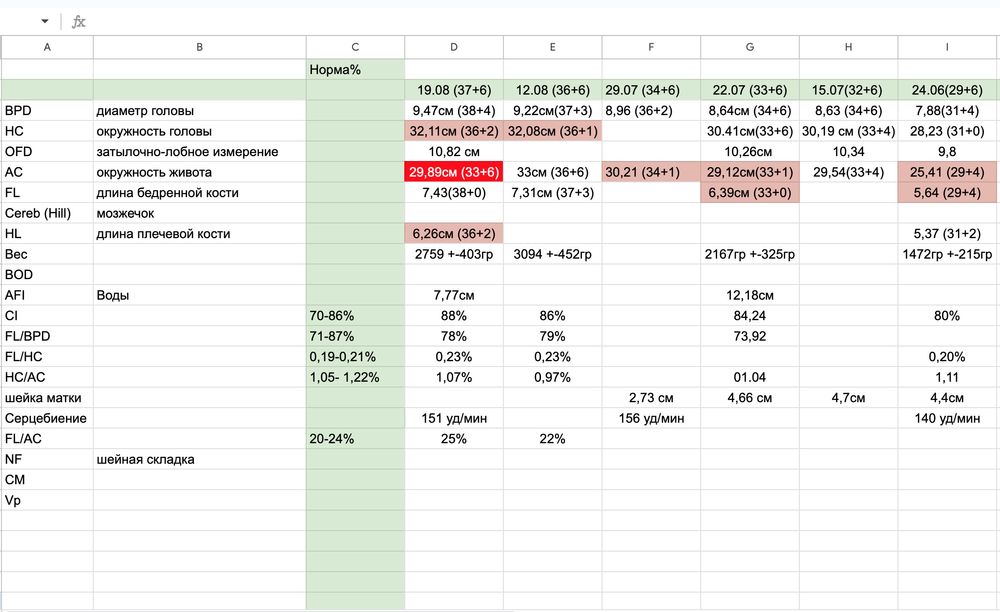Select column I header
Screen dimensions: 1000x612
(947, 47)
